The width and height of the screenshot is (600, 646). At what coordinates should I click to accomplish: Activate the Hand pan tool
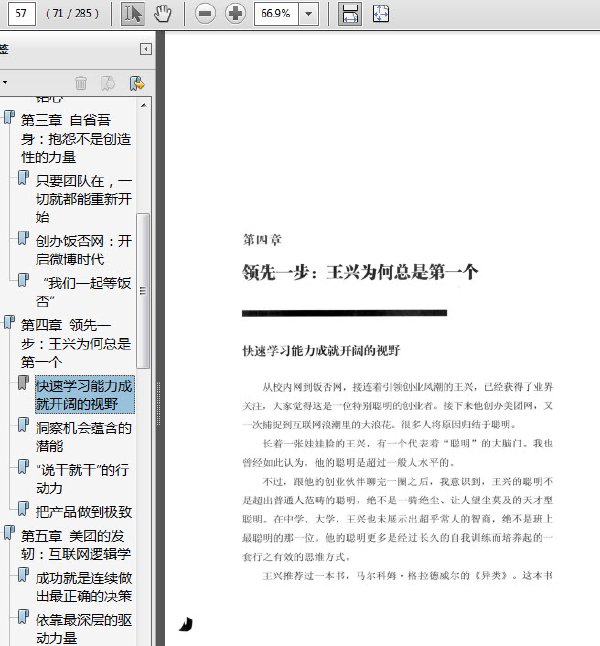[162, 14]
